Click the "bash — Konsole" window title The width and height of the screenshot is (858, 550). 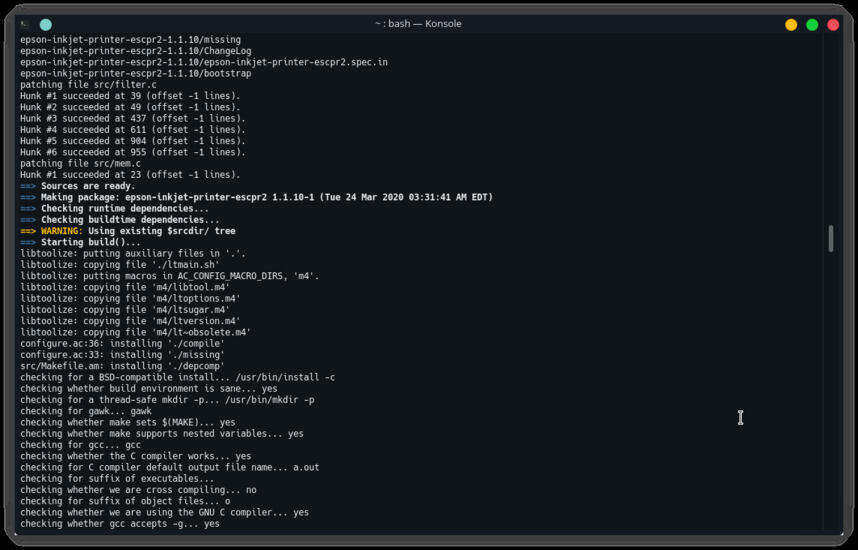click(x=418, y=24)
